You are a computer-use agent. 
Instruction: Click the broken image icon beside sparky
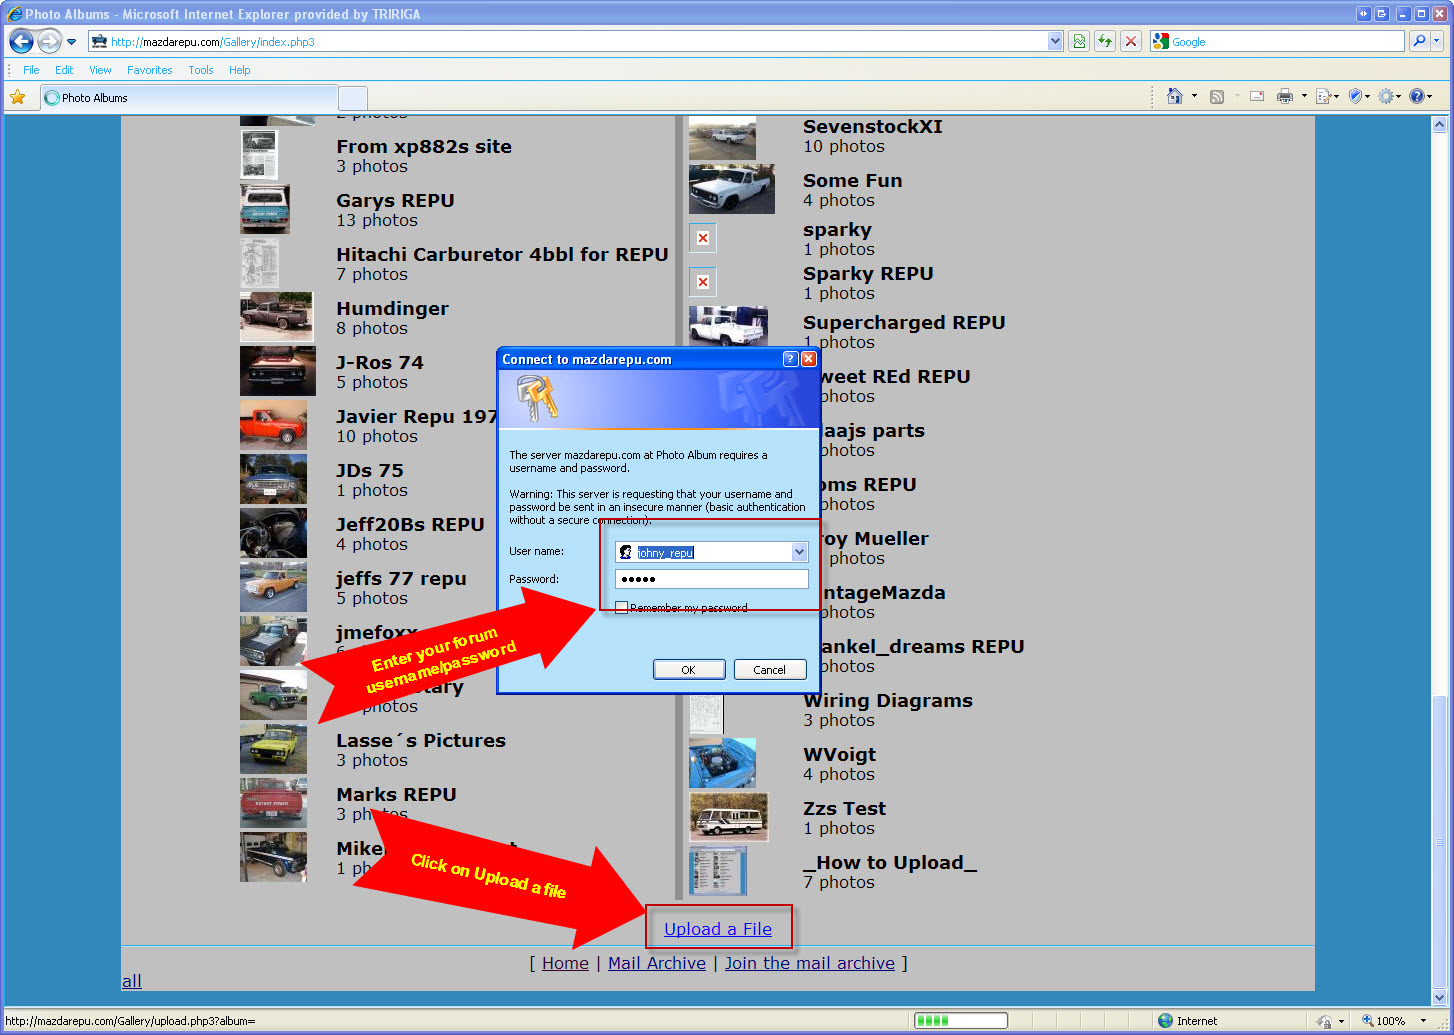tap(703, 238)
